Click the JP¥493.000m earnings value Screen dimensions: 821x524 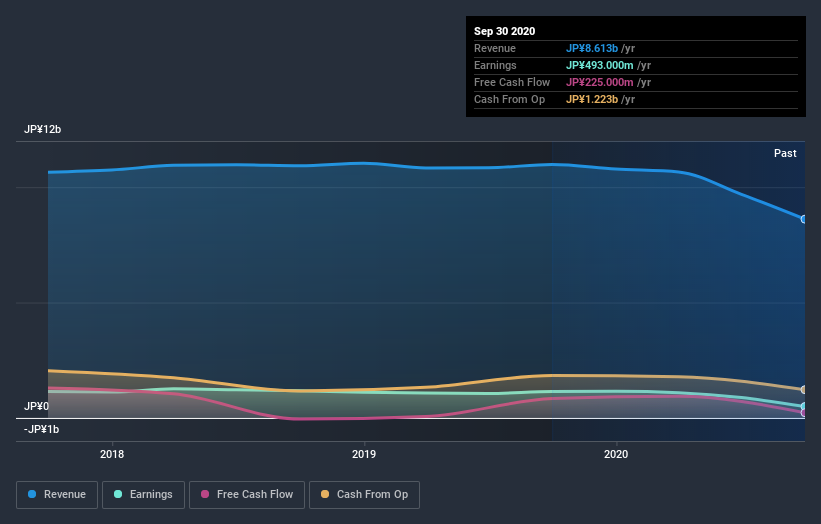[600, 65]
